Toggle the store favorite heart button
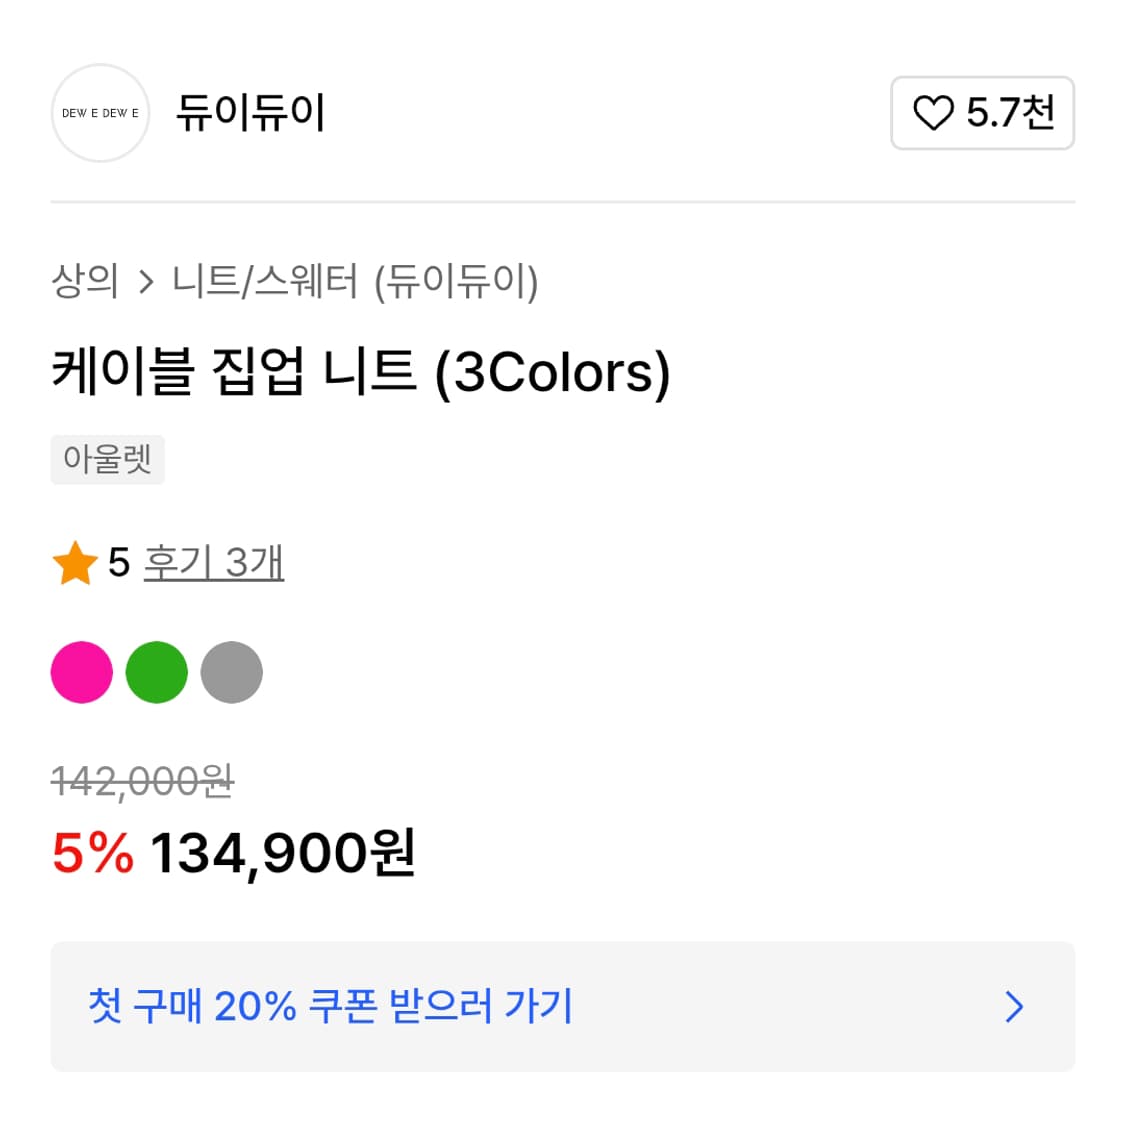Screen dimensions: 1125x1125 tap(980, 114)
